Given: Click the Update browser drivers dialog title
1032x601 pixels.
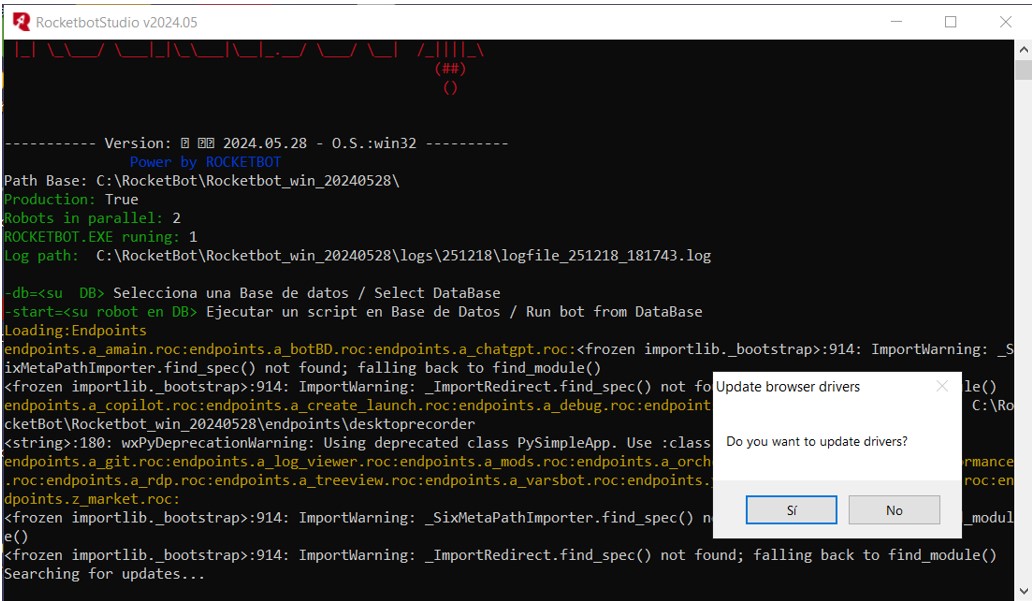Looking at the screenshot, I should pos(788,386).
